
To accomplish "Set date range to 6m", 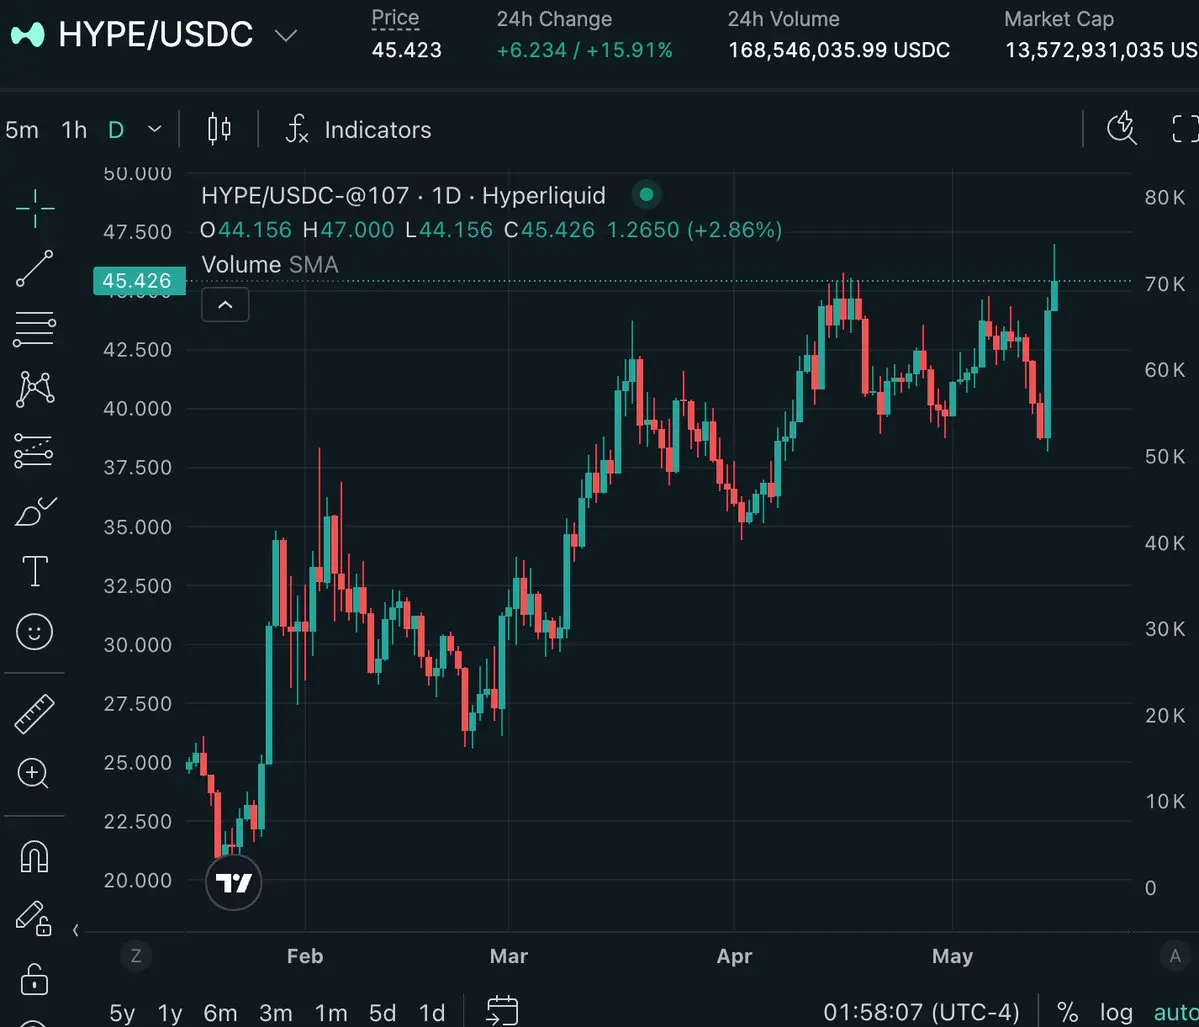I will point(220,1013).
